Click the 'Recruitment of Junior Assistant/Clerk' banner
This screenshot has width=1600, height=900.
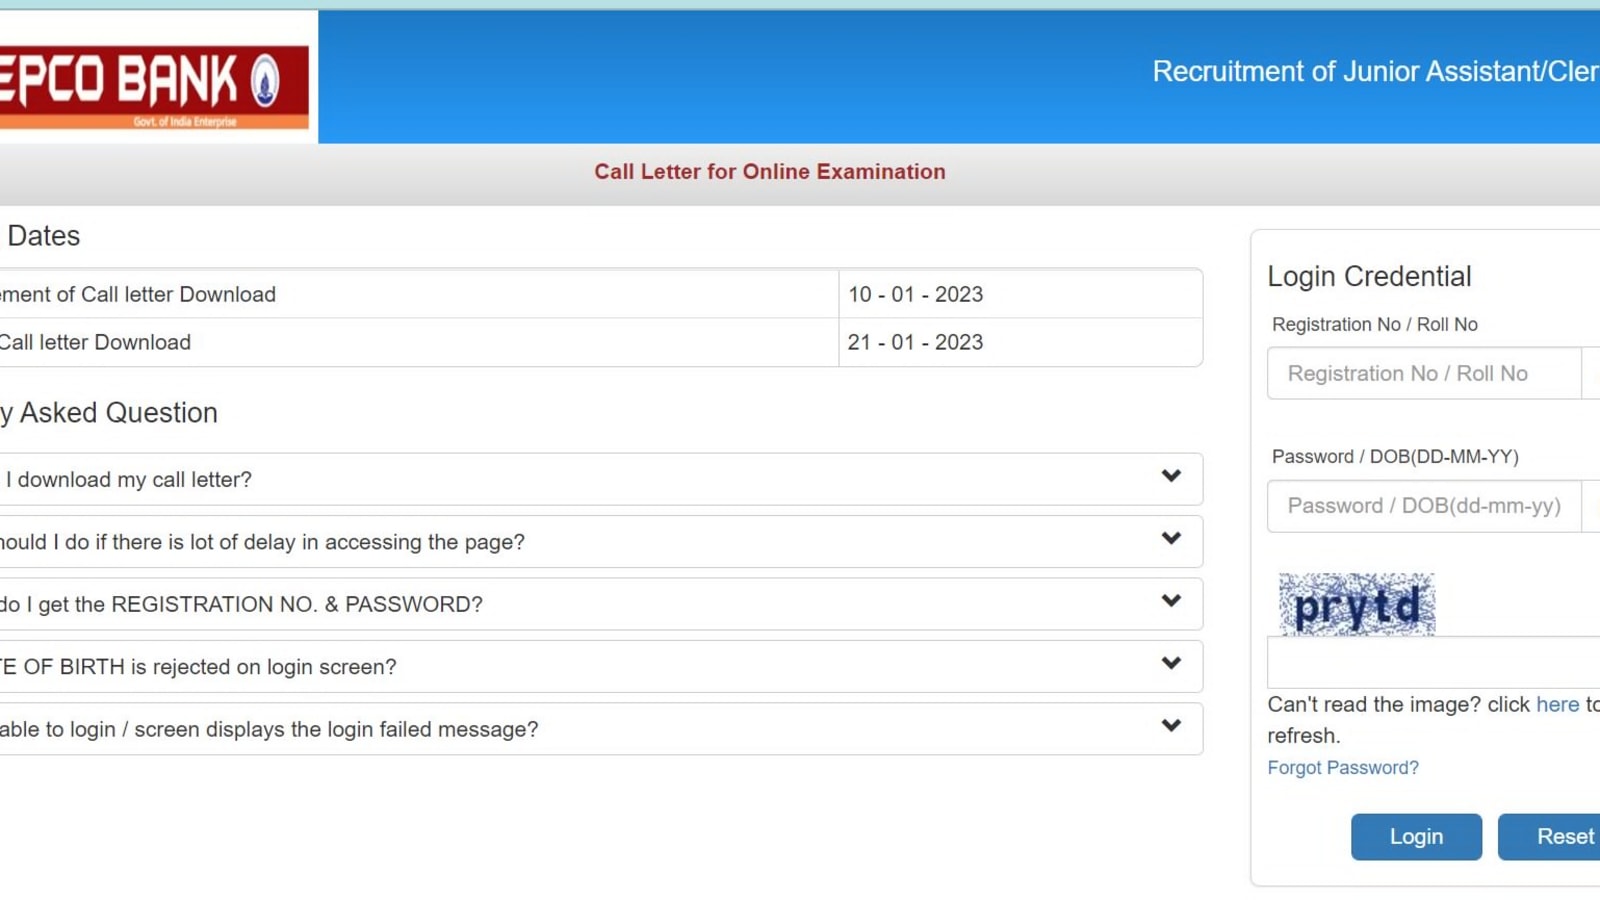(x=1370, y=71)
